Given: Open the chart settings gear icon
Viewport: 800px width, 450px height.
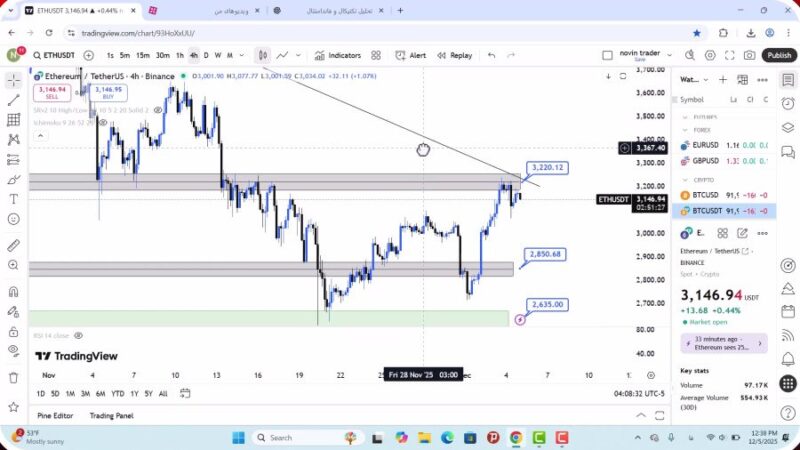Looking at the screenshot, I should coord(711,55).
